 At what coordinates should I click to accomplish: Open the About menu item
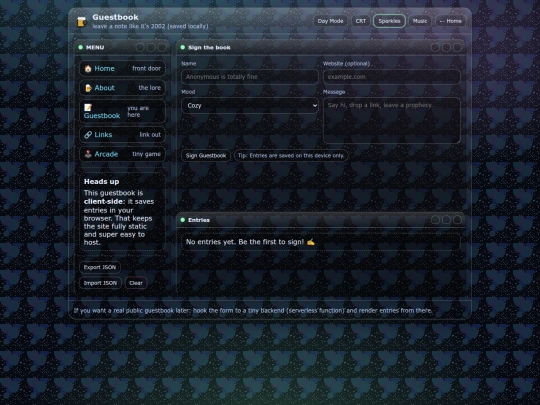coord(122,88)
